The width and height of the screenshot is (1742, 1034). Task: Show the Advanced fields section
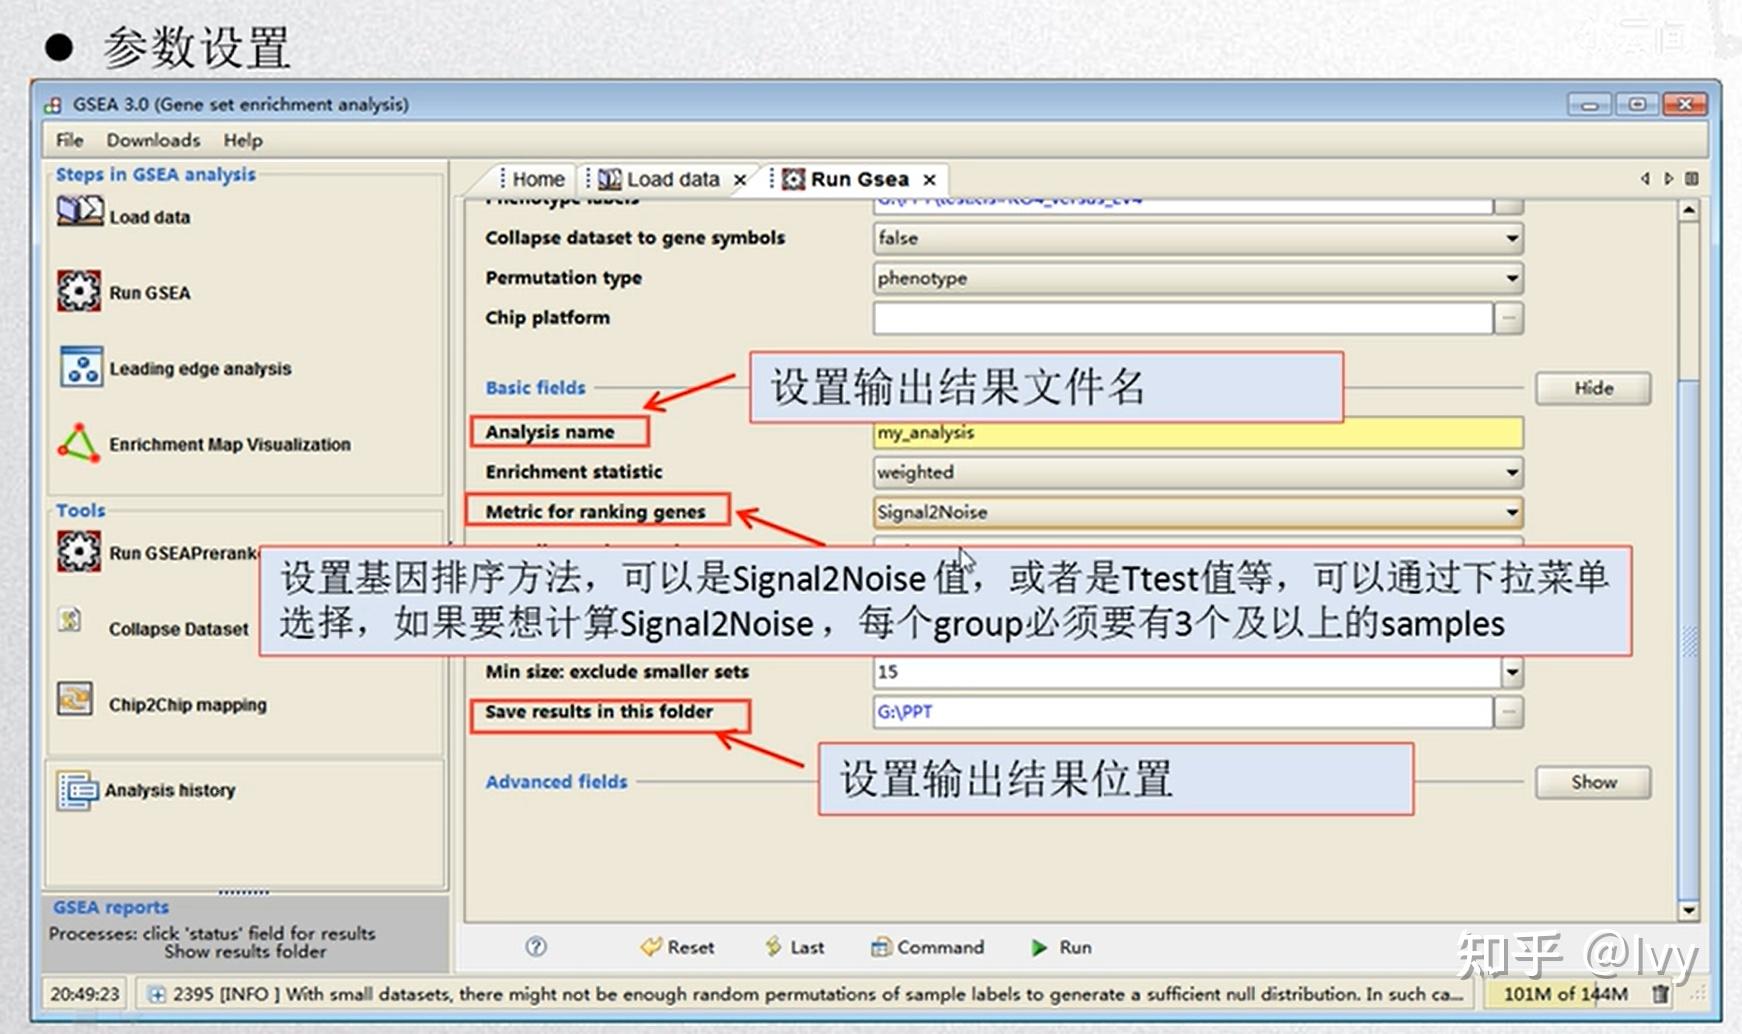(x=1591, y=782)
